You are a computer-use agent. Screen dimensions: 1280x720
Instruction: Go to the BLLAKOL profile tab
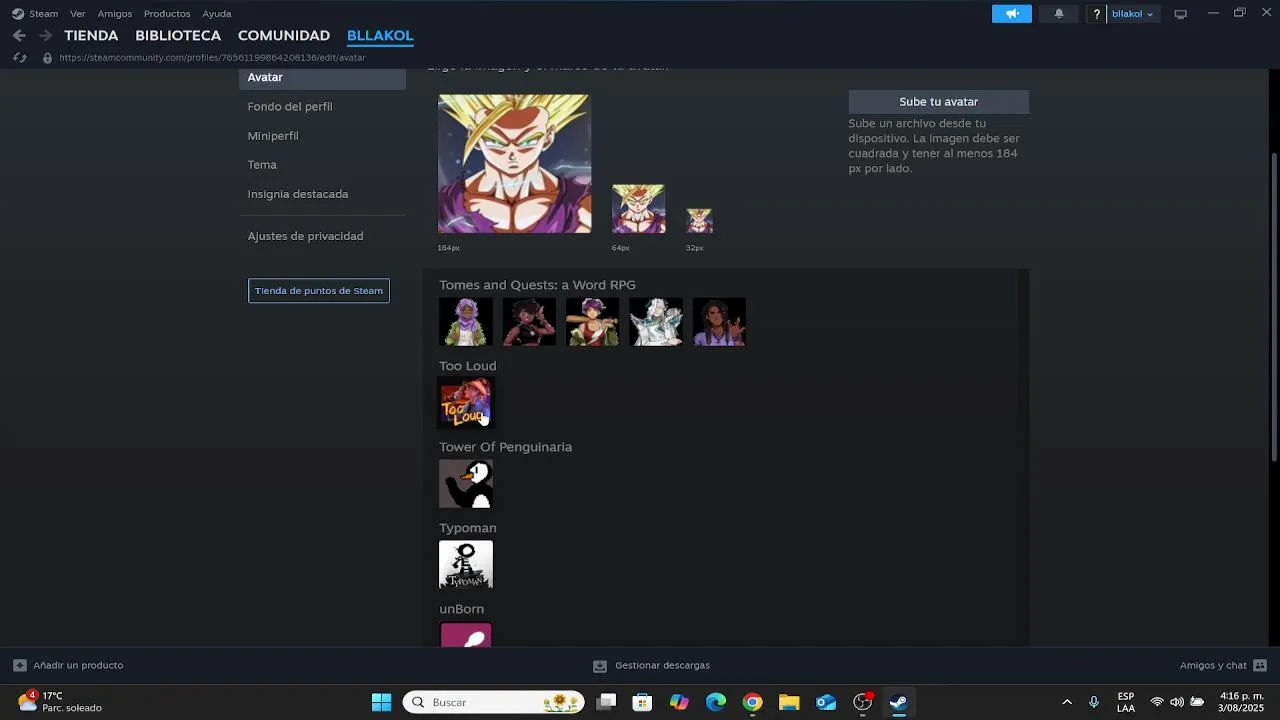coord(380,35)
